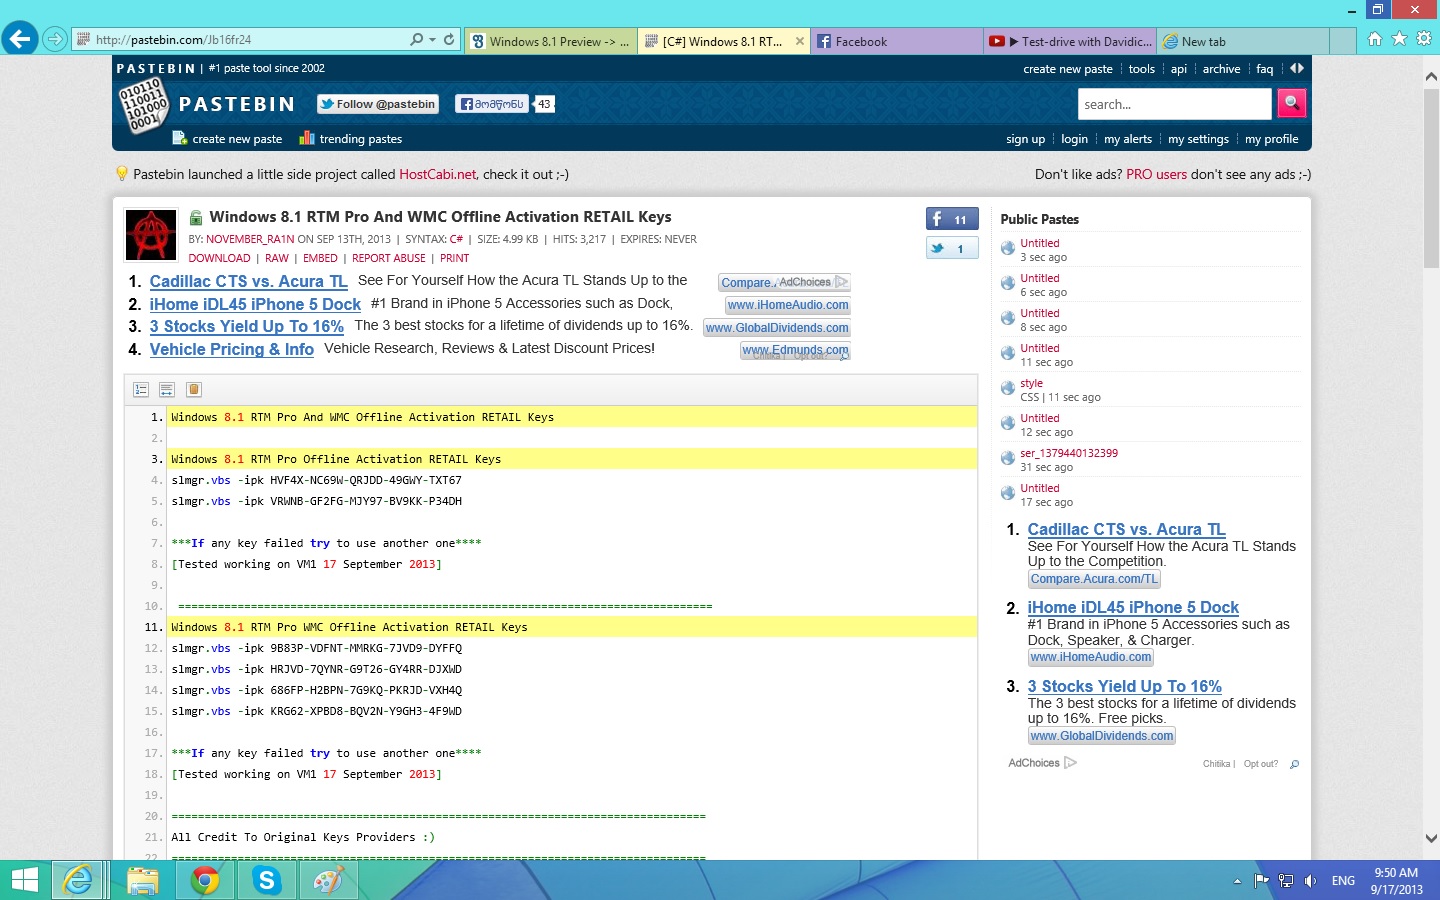This screenshot has width=1440, height=900.
Task: Click the C# syntax link
Action: point(456,239)
